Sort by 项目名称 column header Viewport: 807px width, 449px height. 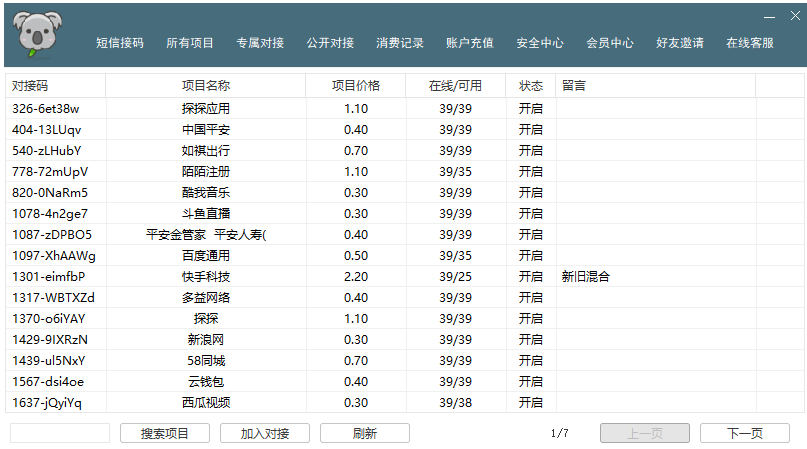[205, 85]
